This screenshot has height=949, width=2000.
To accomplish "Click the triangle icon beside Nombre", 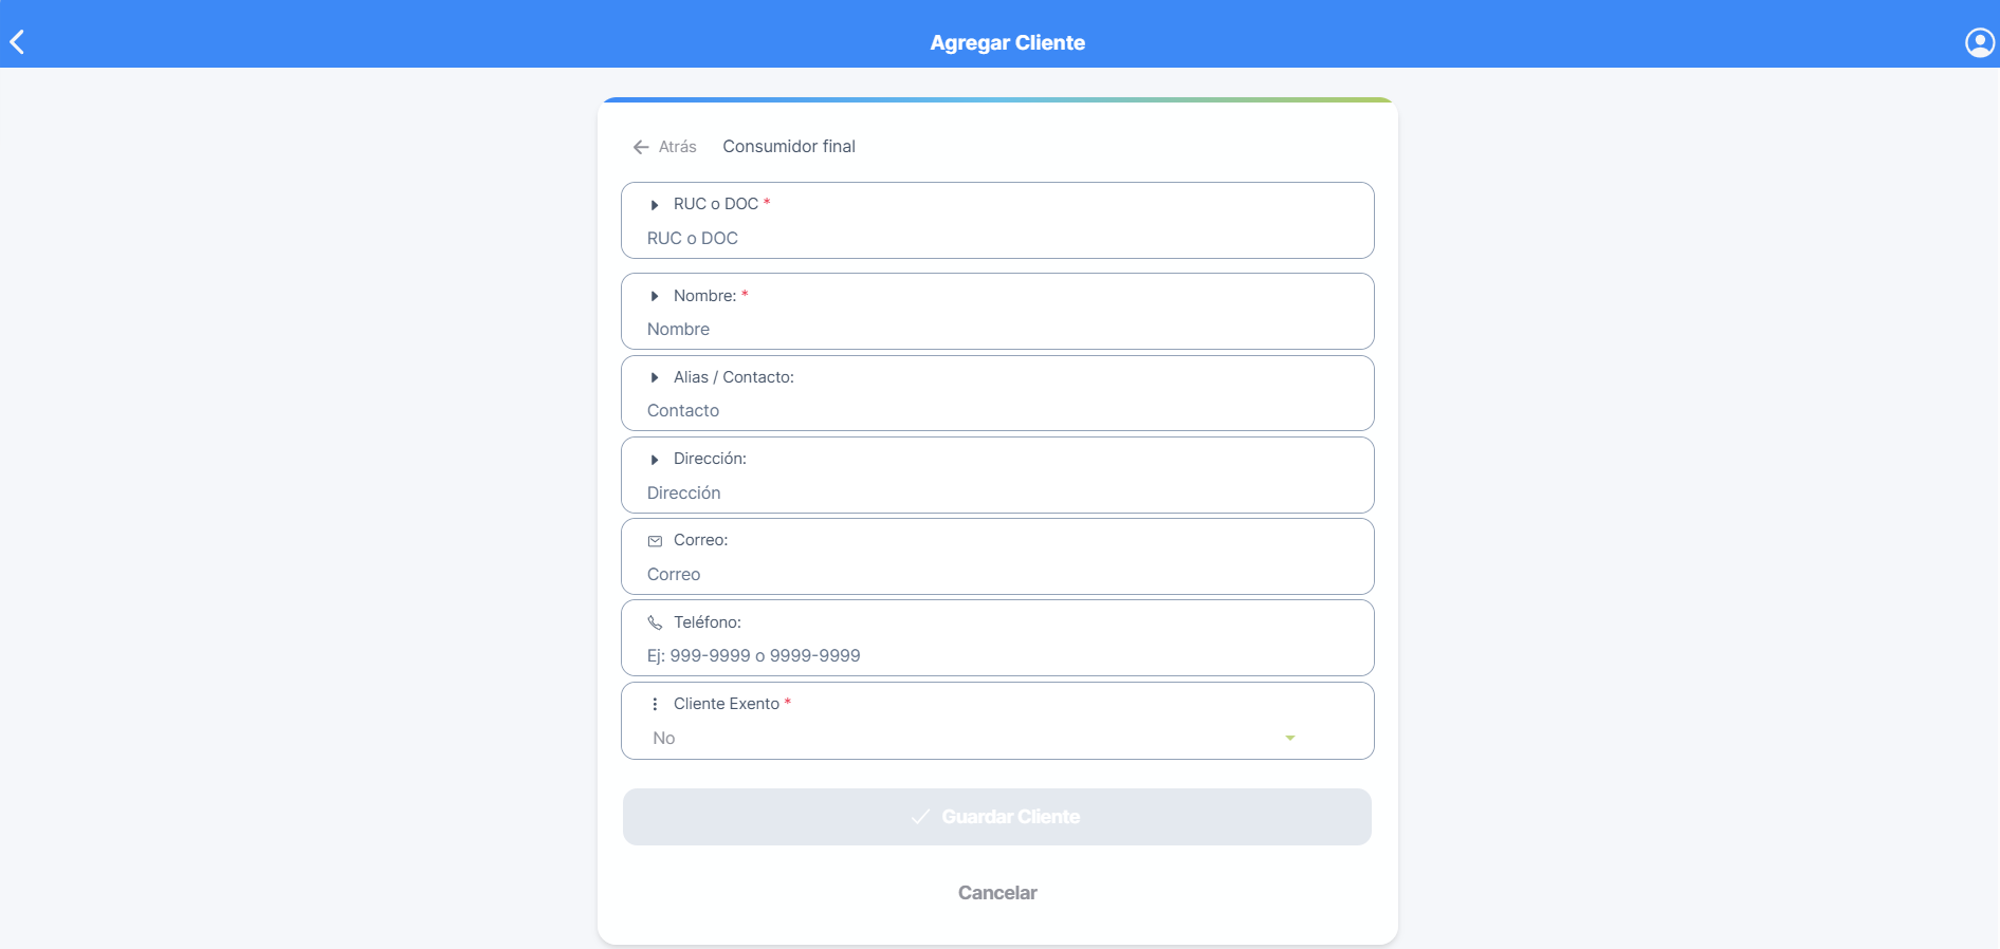I will [655, 296].
